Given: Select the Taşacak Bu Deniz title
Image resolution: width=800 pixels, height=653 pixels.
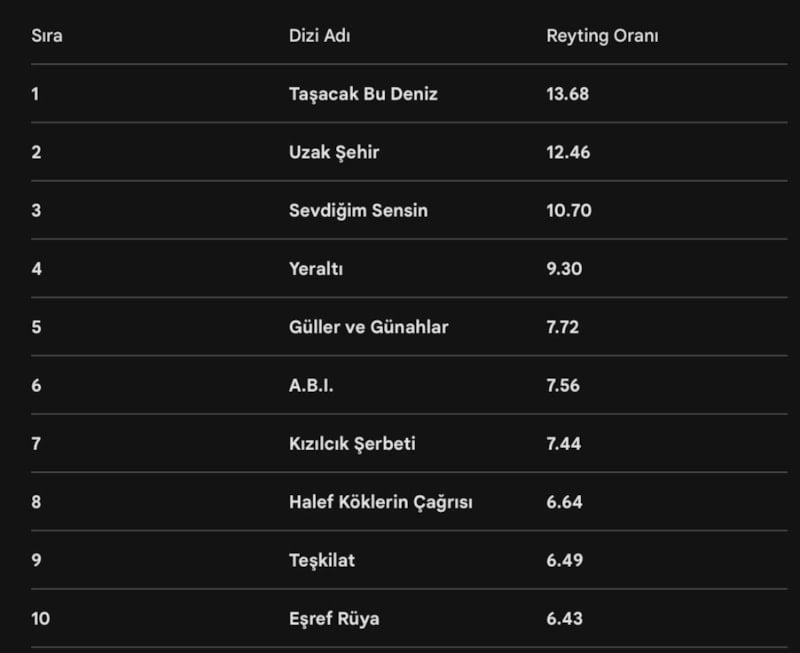Looking at the screenshot, I should [x=363, y=94].
